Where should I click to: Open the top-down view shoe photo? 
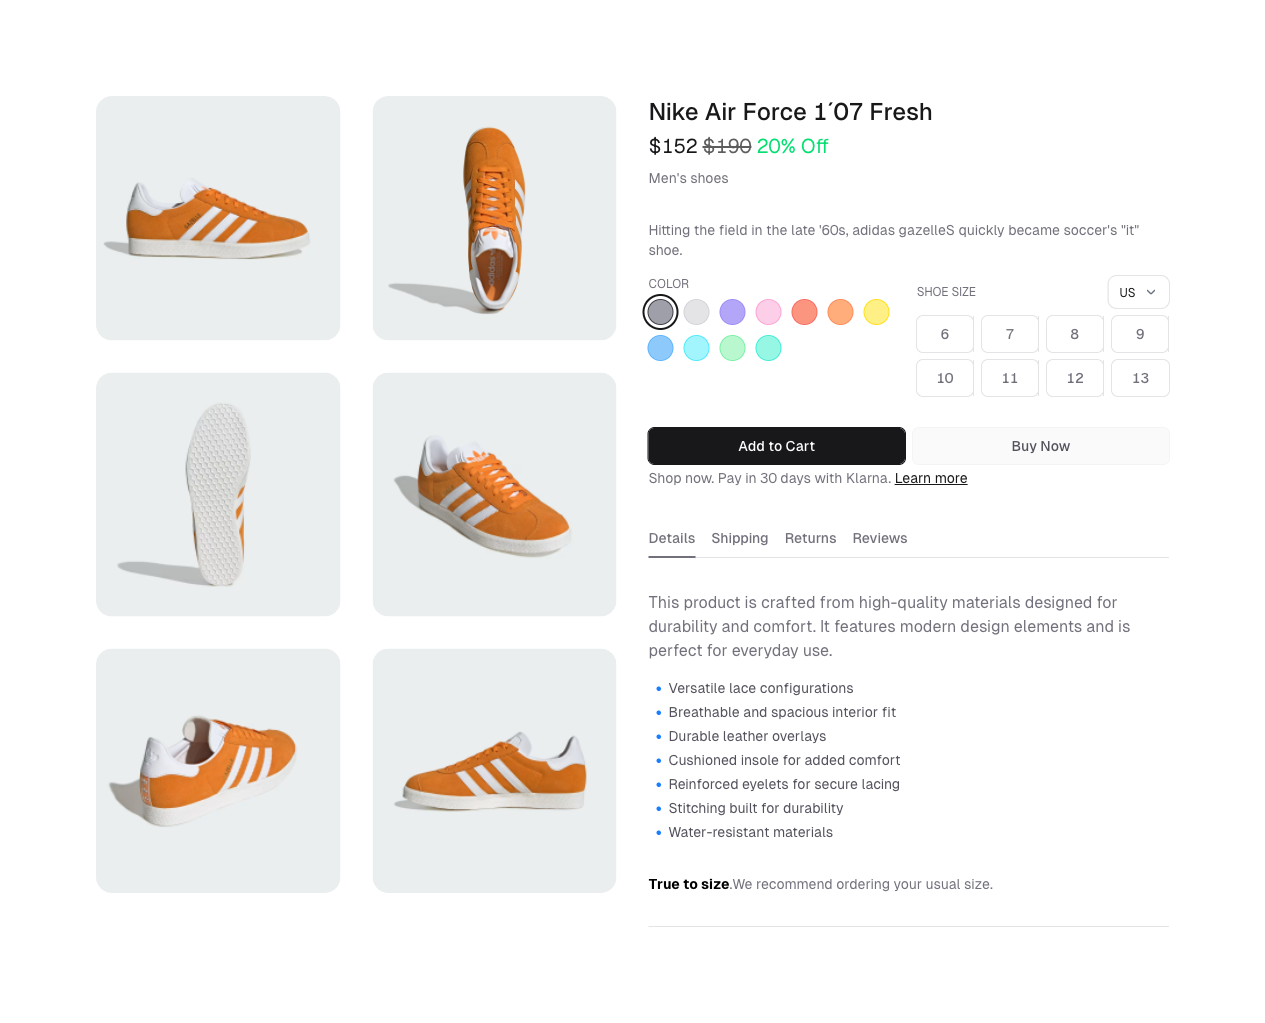click(494, 217)
